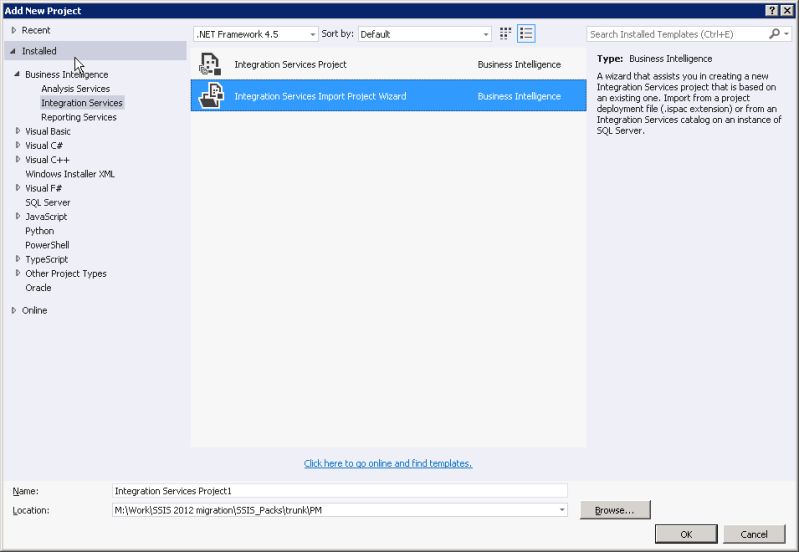
Task: Collapse the Business Intelligence node
Action: (x=17, y=74)
